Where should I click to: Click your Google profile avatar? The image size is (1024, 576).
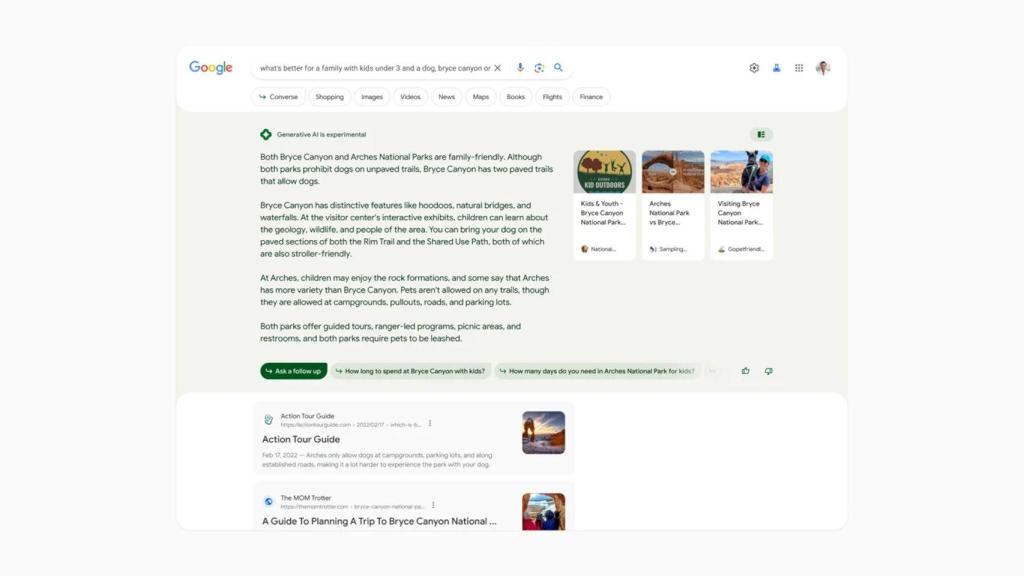point(823,67)
